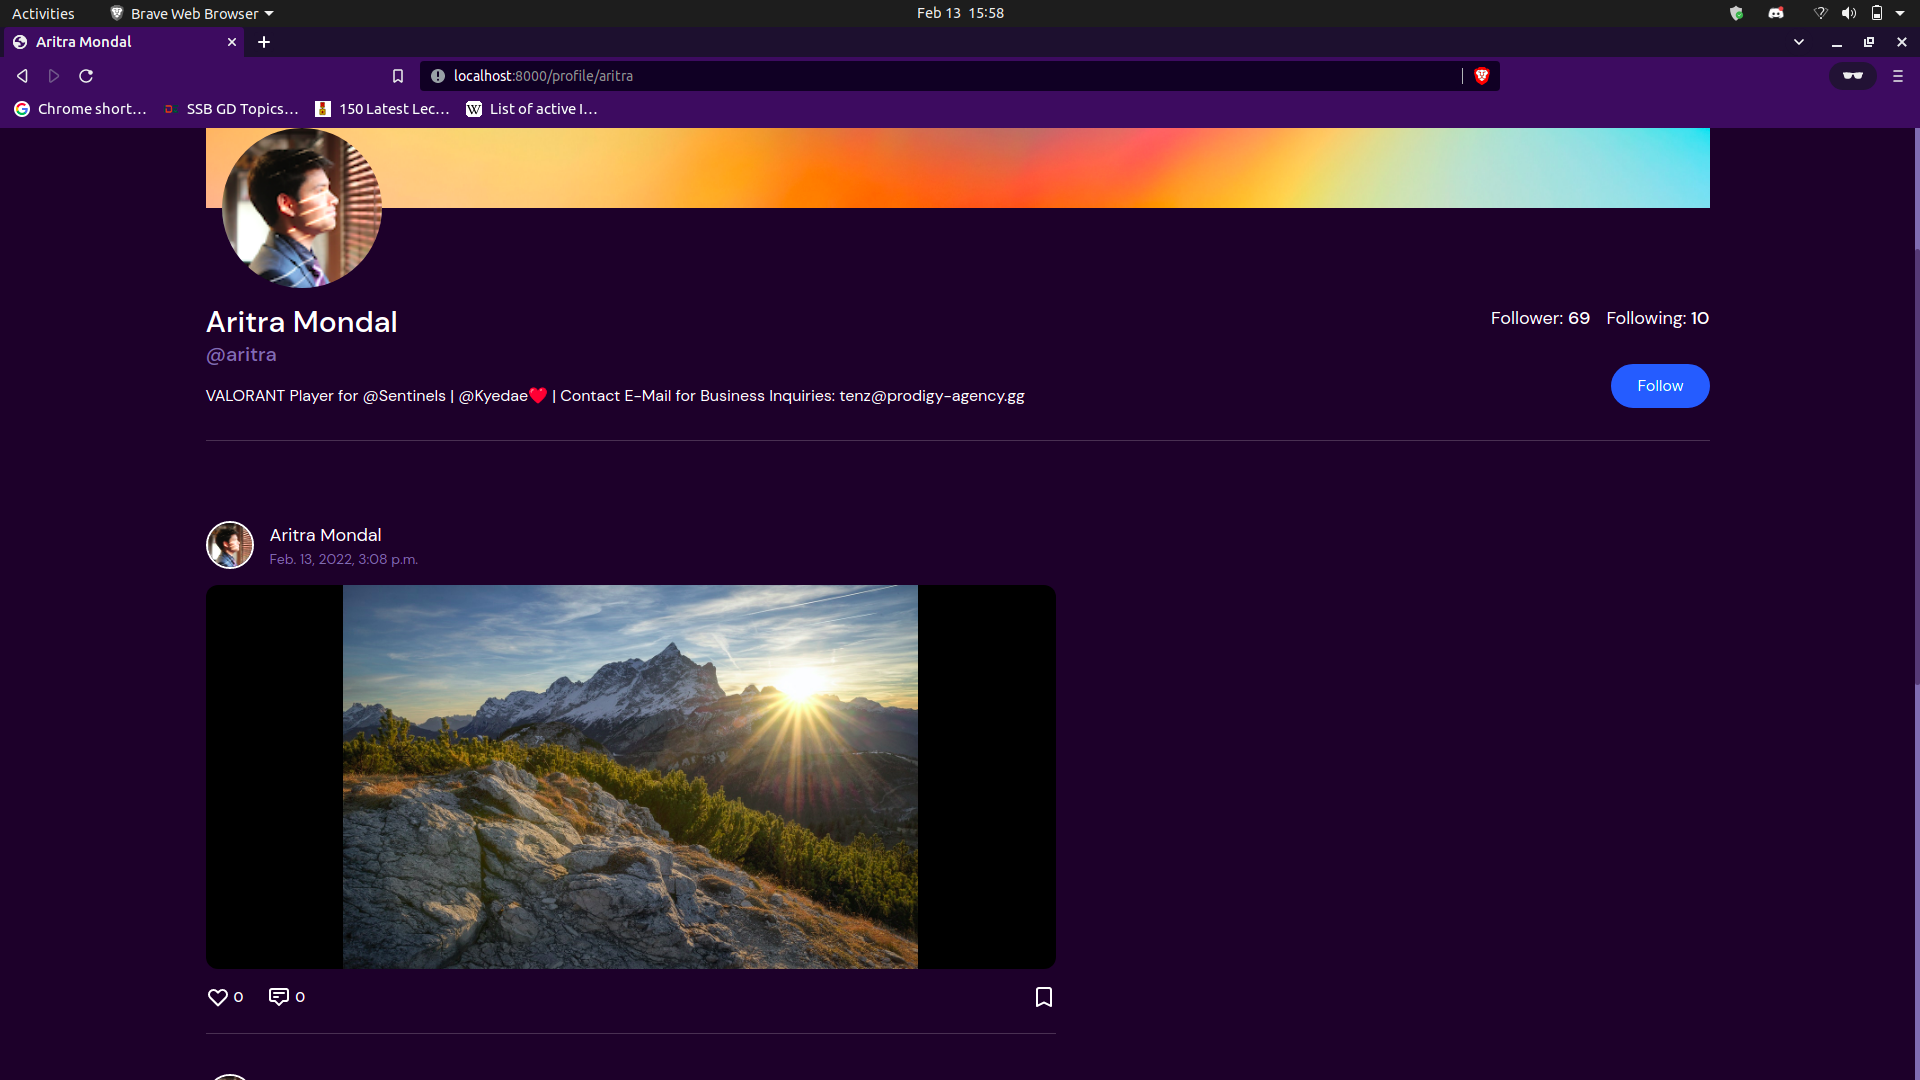The width and height of the screenshot is (1920, 1080).
Task: Open Brave Web Browser app menu
Action: click(192, 13)
